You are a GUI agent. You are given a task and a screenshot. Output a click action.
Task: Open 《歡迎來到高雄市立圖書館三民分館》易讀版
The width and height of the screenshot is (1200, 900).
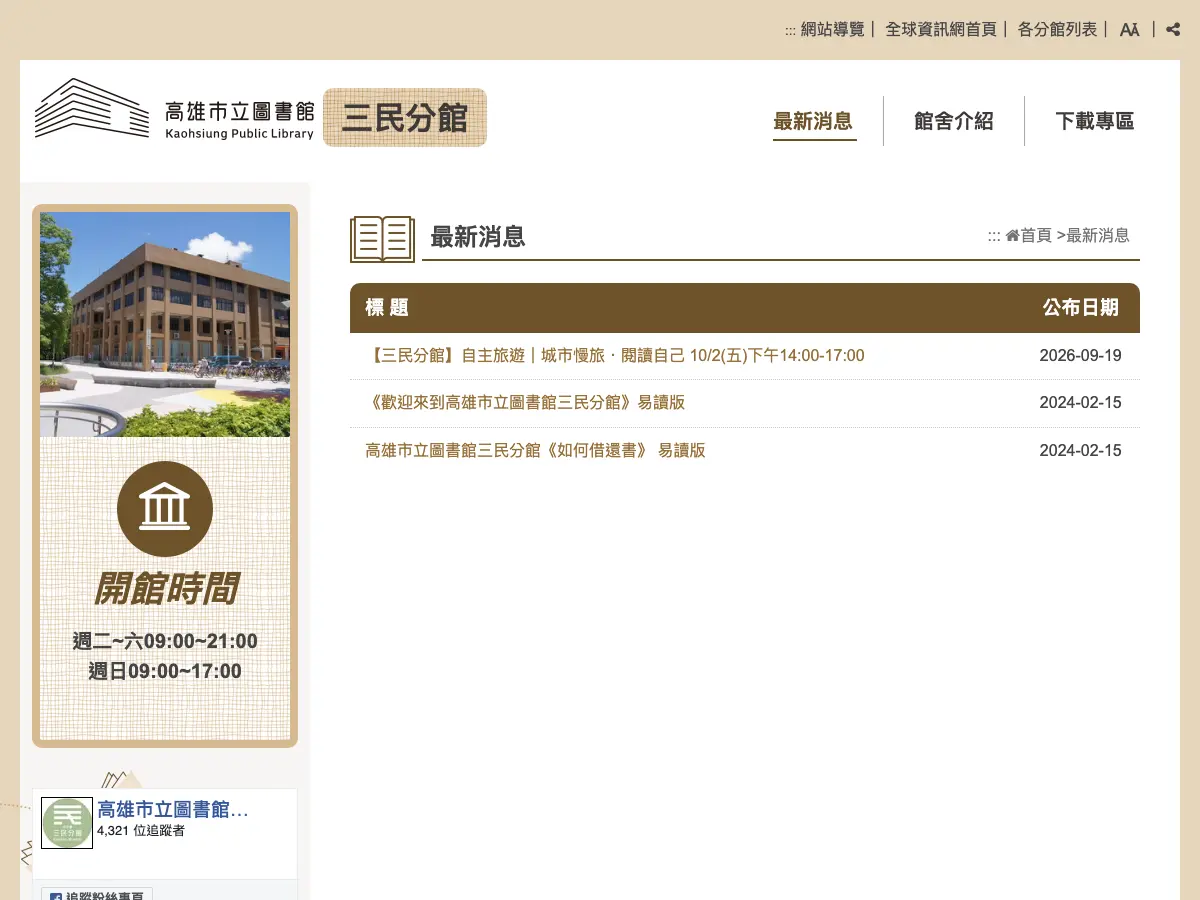(525, 403)
